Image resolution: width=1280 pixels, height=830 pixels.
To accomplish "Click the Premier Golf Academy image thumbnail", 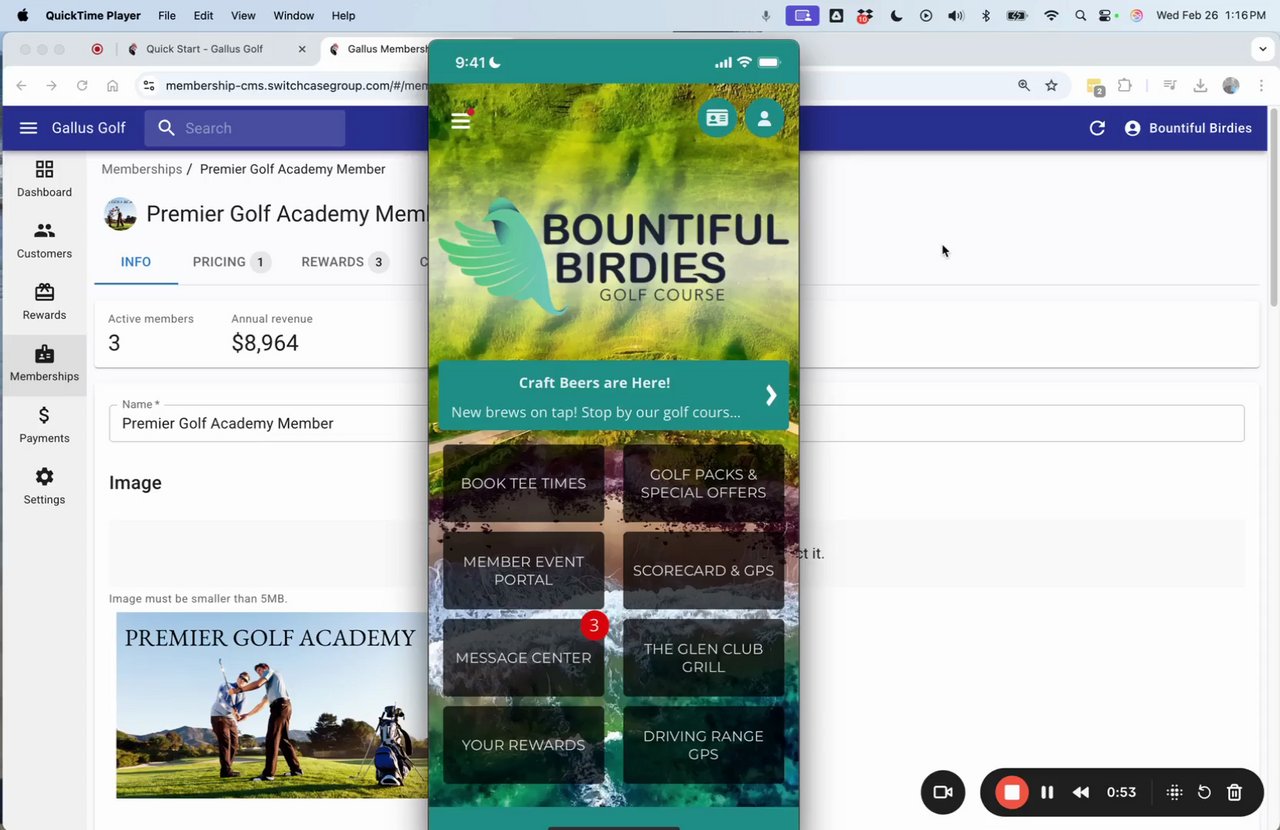I will (272, 705).
